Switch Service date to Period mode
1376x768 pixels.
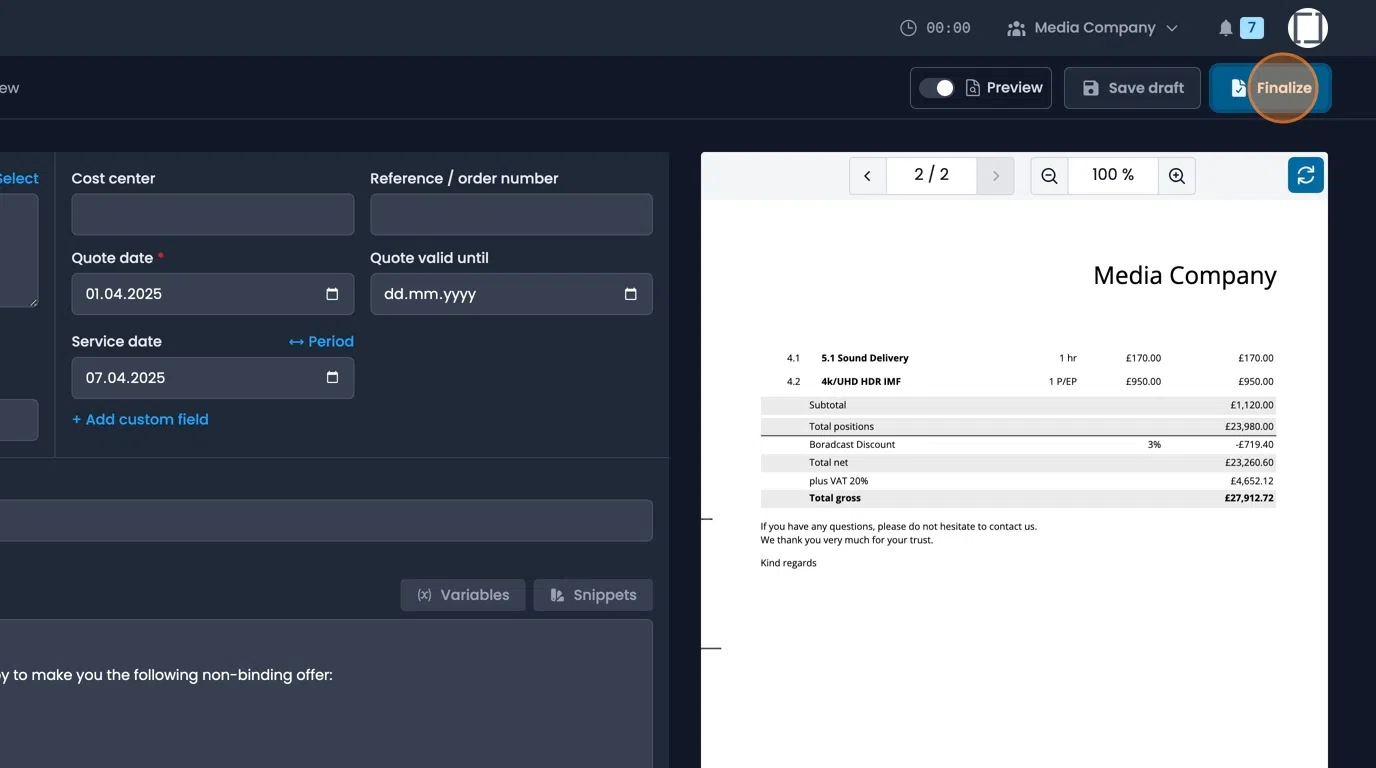(320, 341)
